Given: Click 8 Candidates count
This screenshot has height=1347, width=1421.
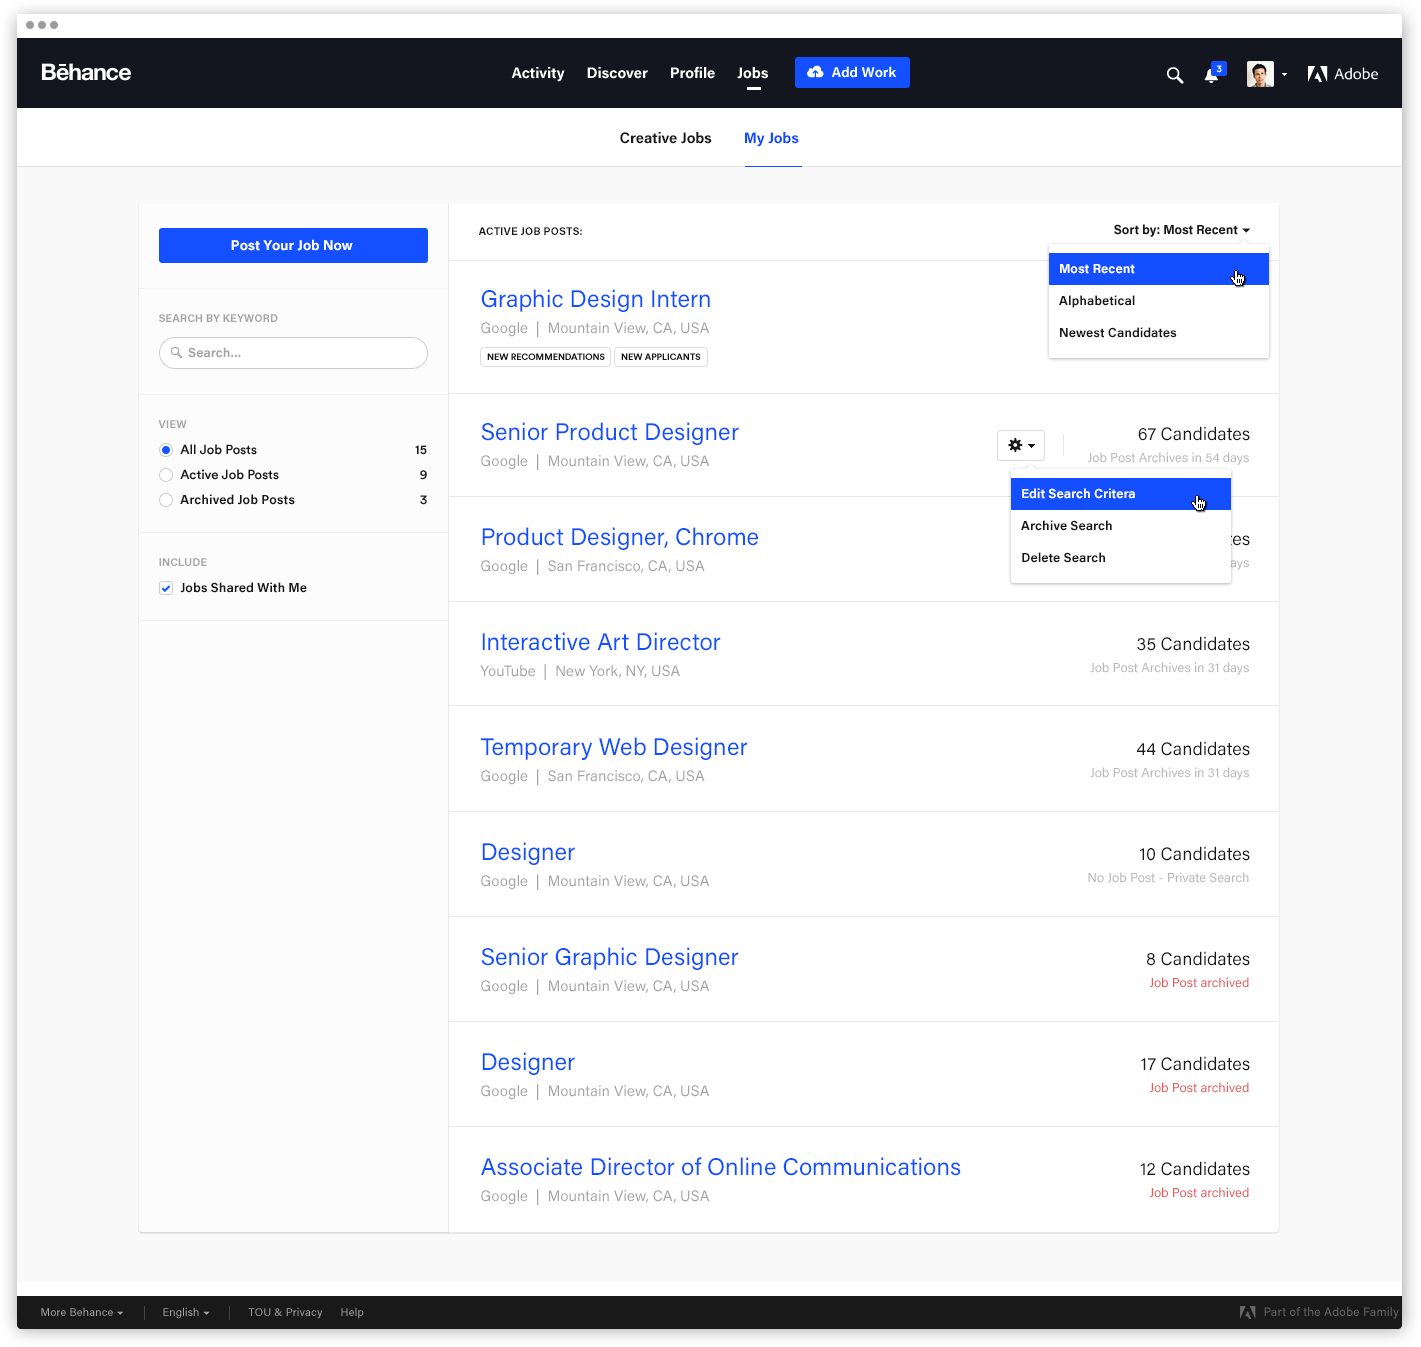Looking at the screenshot, I should pyautogui.click(x=1198, y=959).
